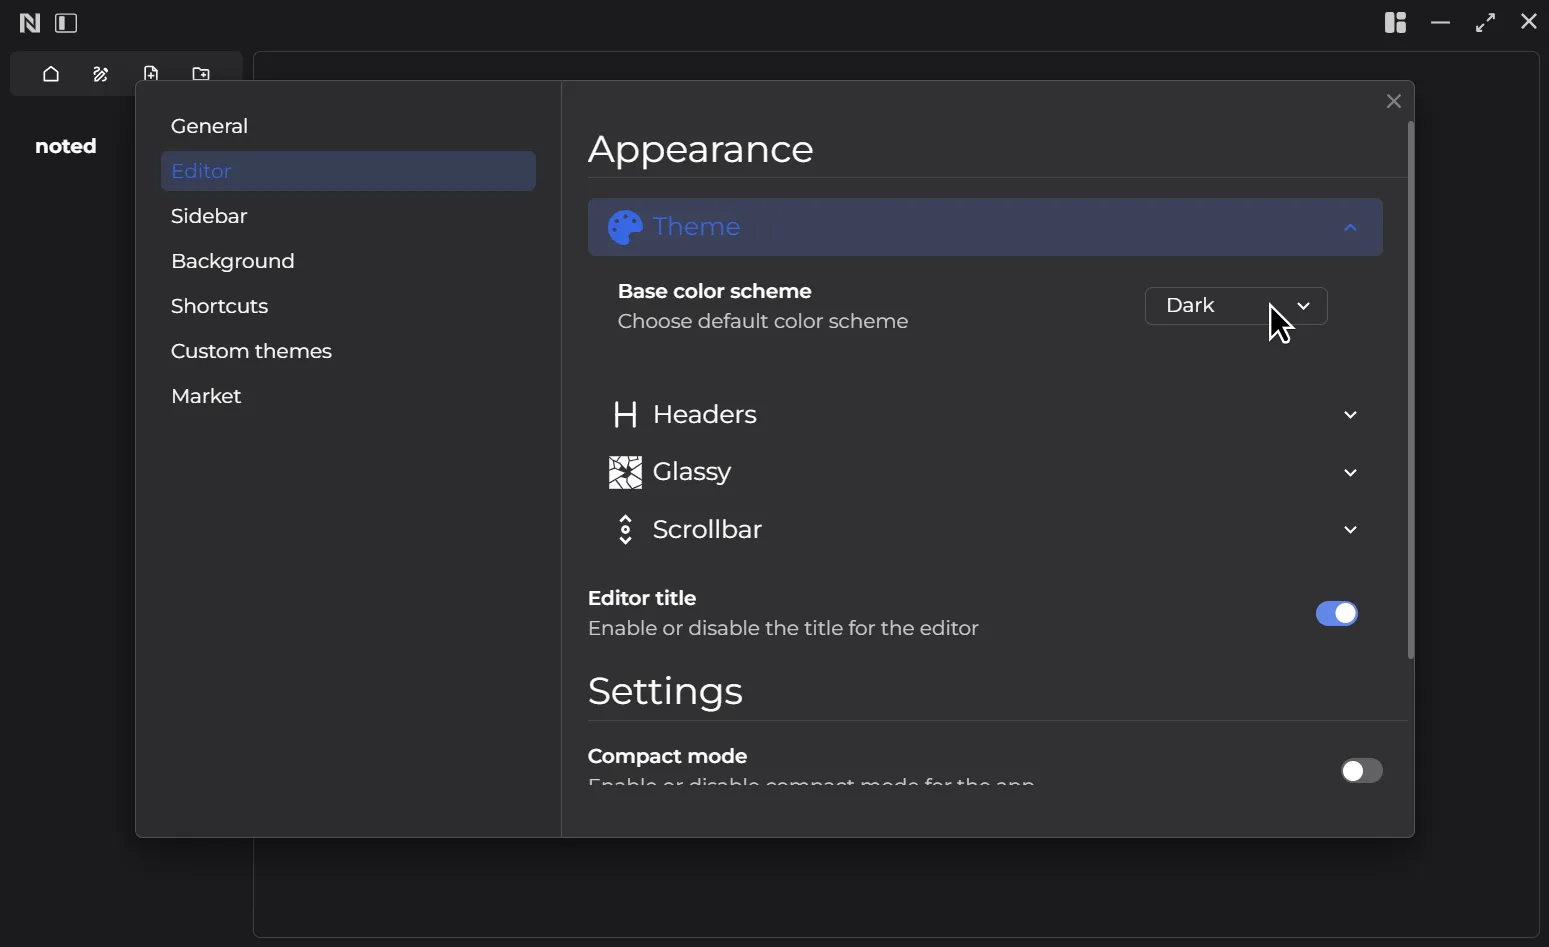The height and width of the screenshot is (947, 1549).
Task: Create a new note file icon
Action: (x=151, y=74)
